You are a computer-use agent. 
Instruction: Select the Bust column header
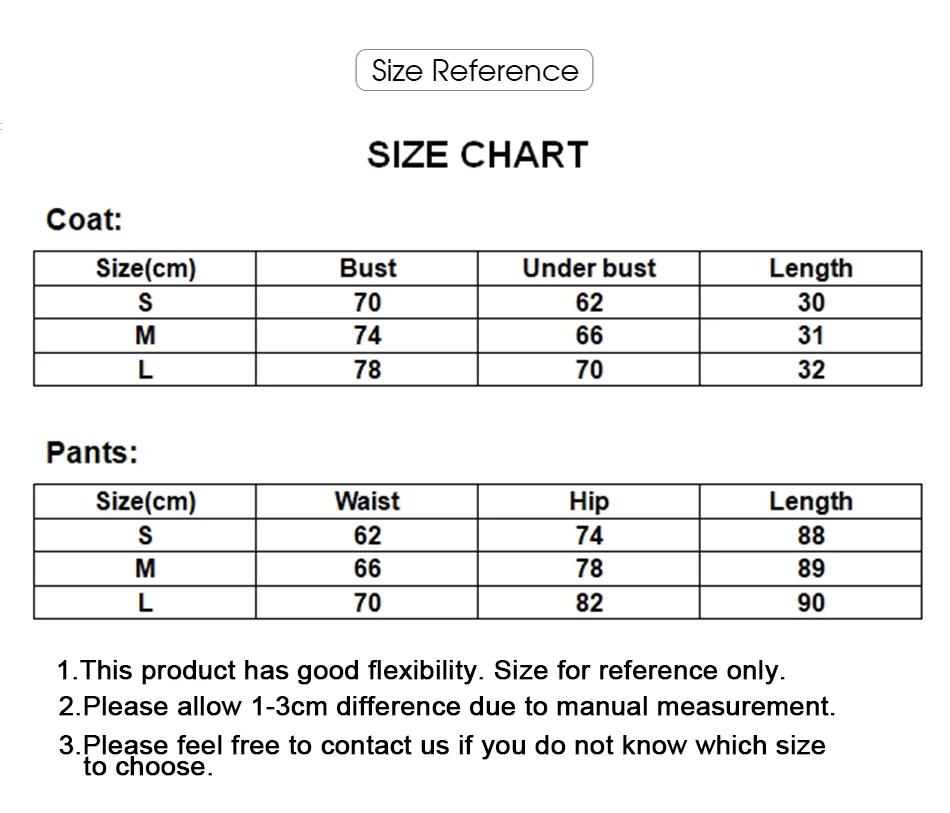[368, 268]
